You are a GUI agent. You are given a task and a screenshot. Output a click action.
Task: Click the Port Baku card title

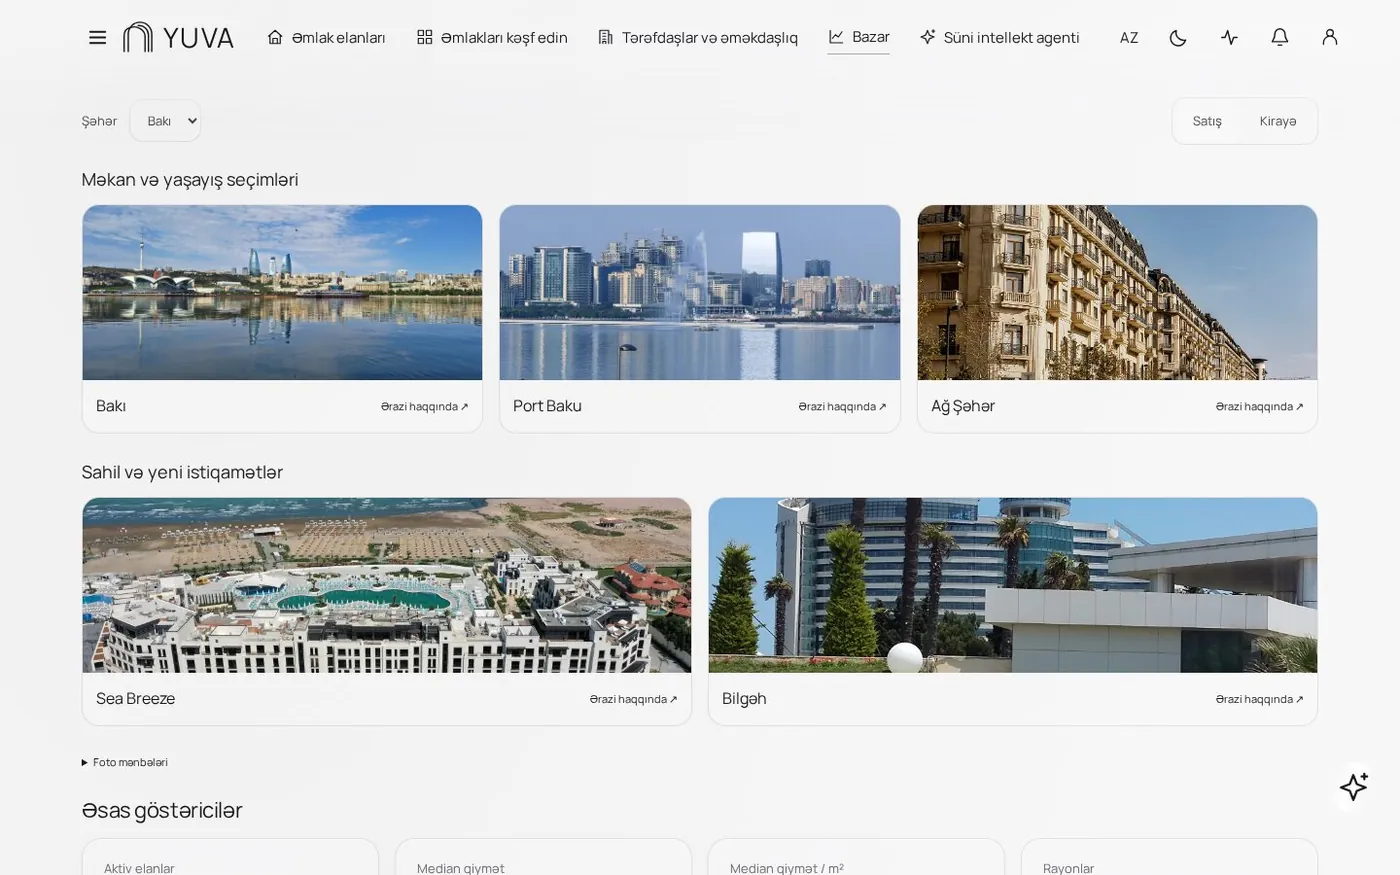click(547, 406)
